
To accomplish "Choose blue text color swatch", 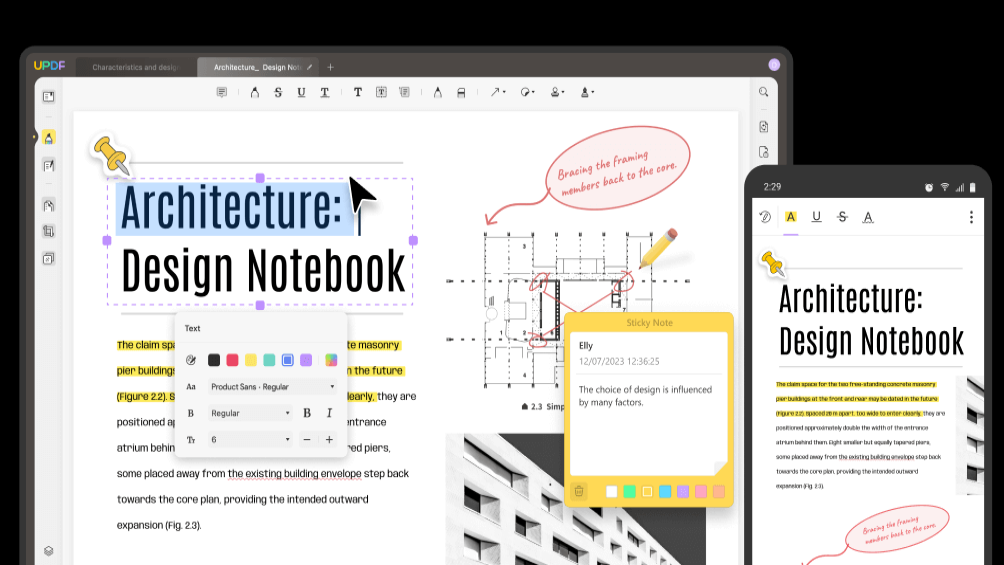I will [x=287, y=360].
